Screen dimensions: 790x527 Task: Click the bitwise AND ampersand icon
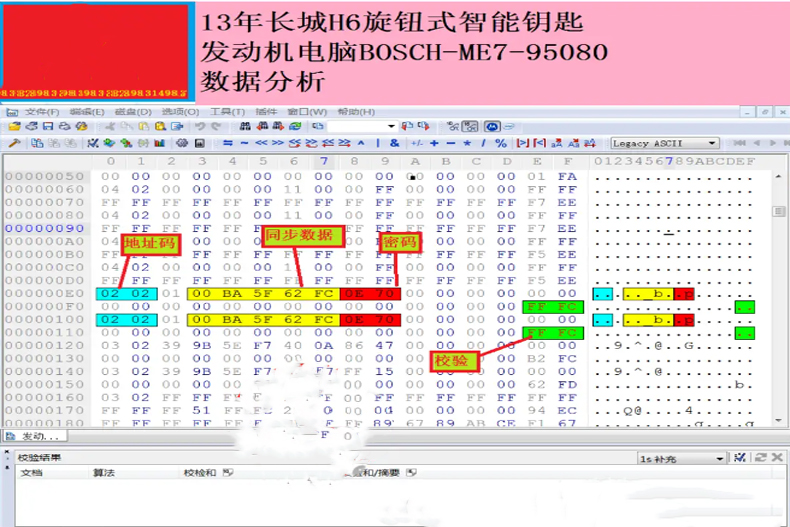pyautogui.click(x=394, y=144)
